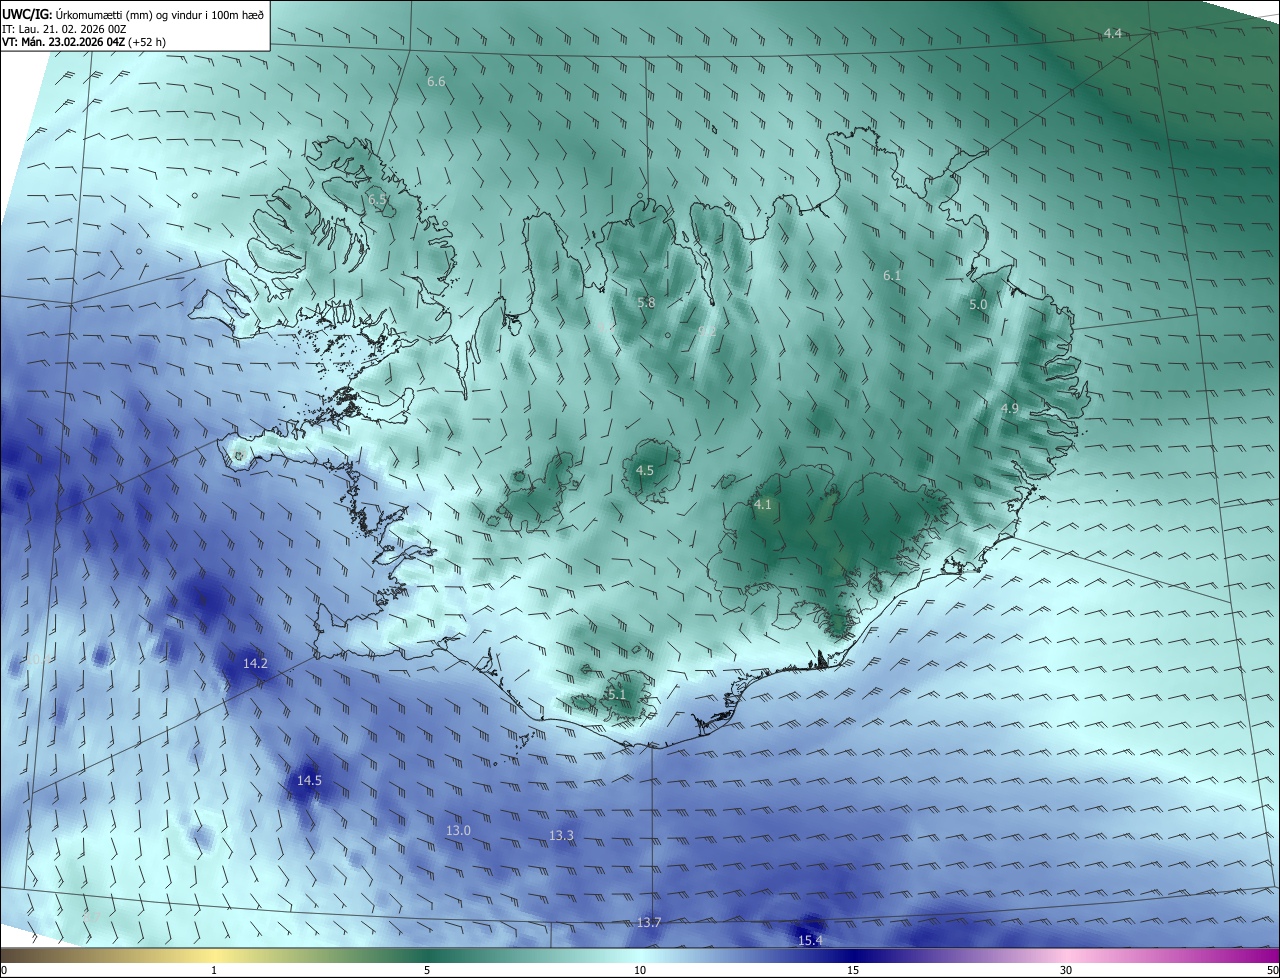Viewport: 1280px width, 978px height.
Task: Click the map value 6.6
Action: (x=436, y=82)
